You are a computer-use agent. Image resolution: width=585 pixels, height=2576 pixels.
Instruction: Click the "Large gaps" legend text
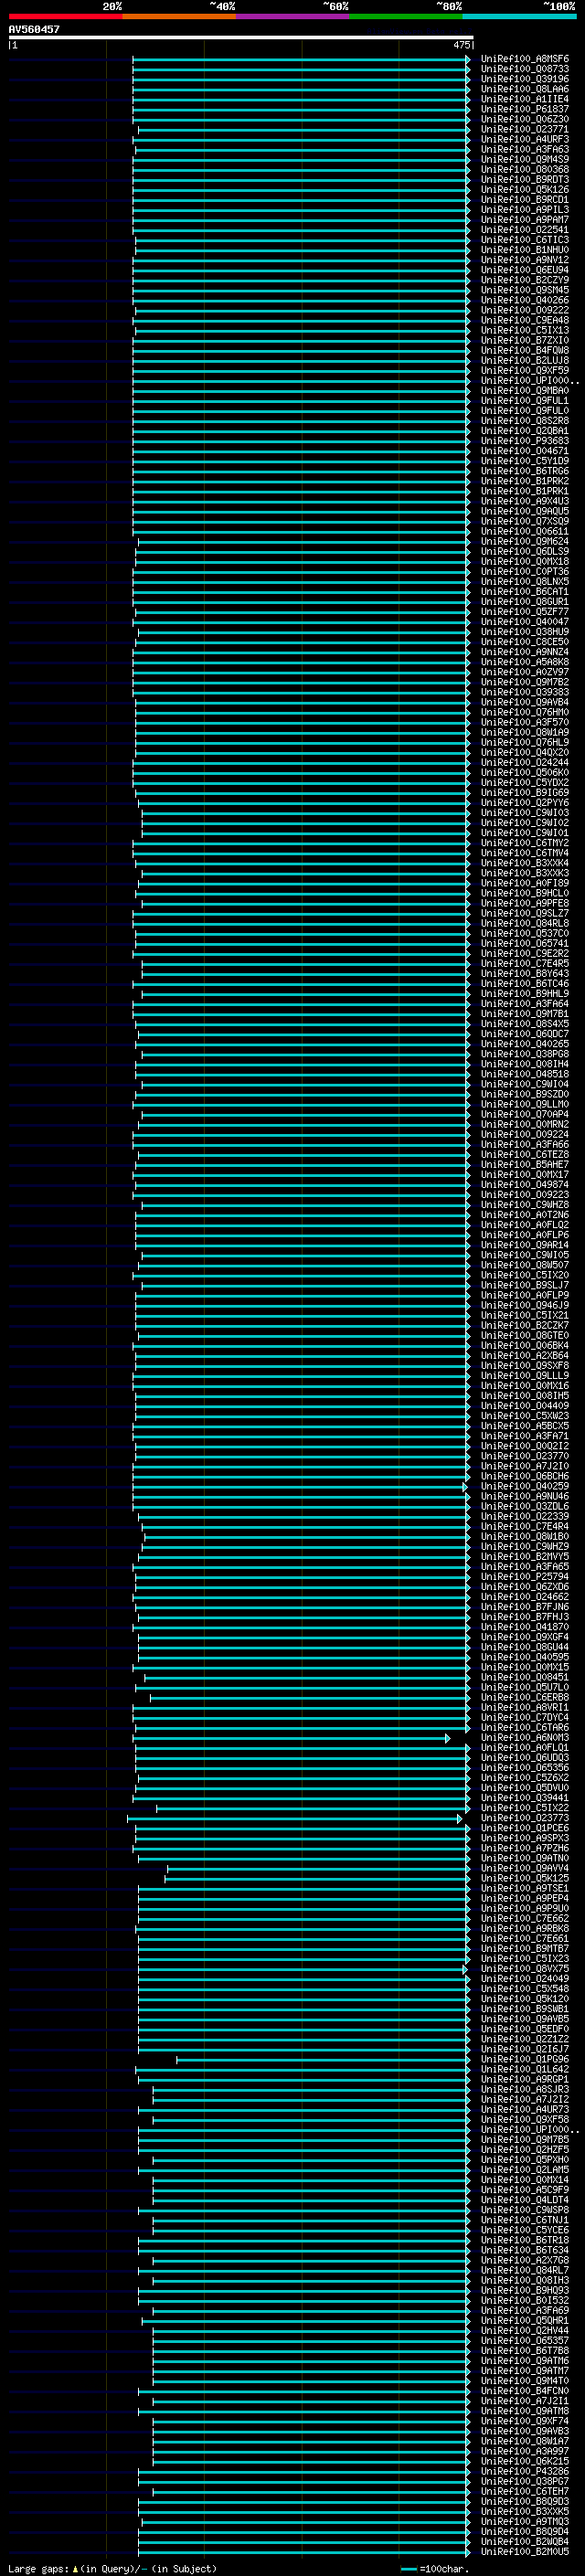(x=38, y=2568)
